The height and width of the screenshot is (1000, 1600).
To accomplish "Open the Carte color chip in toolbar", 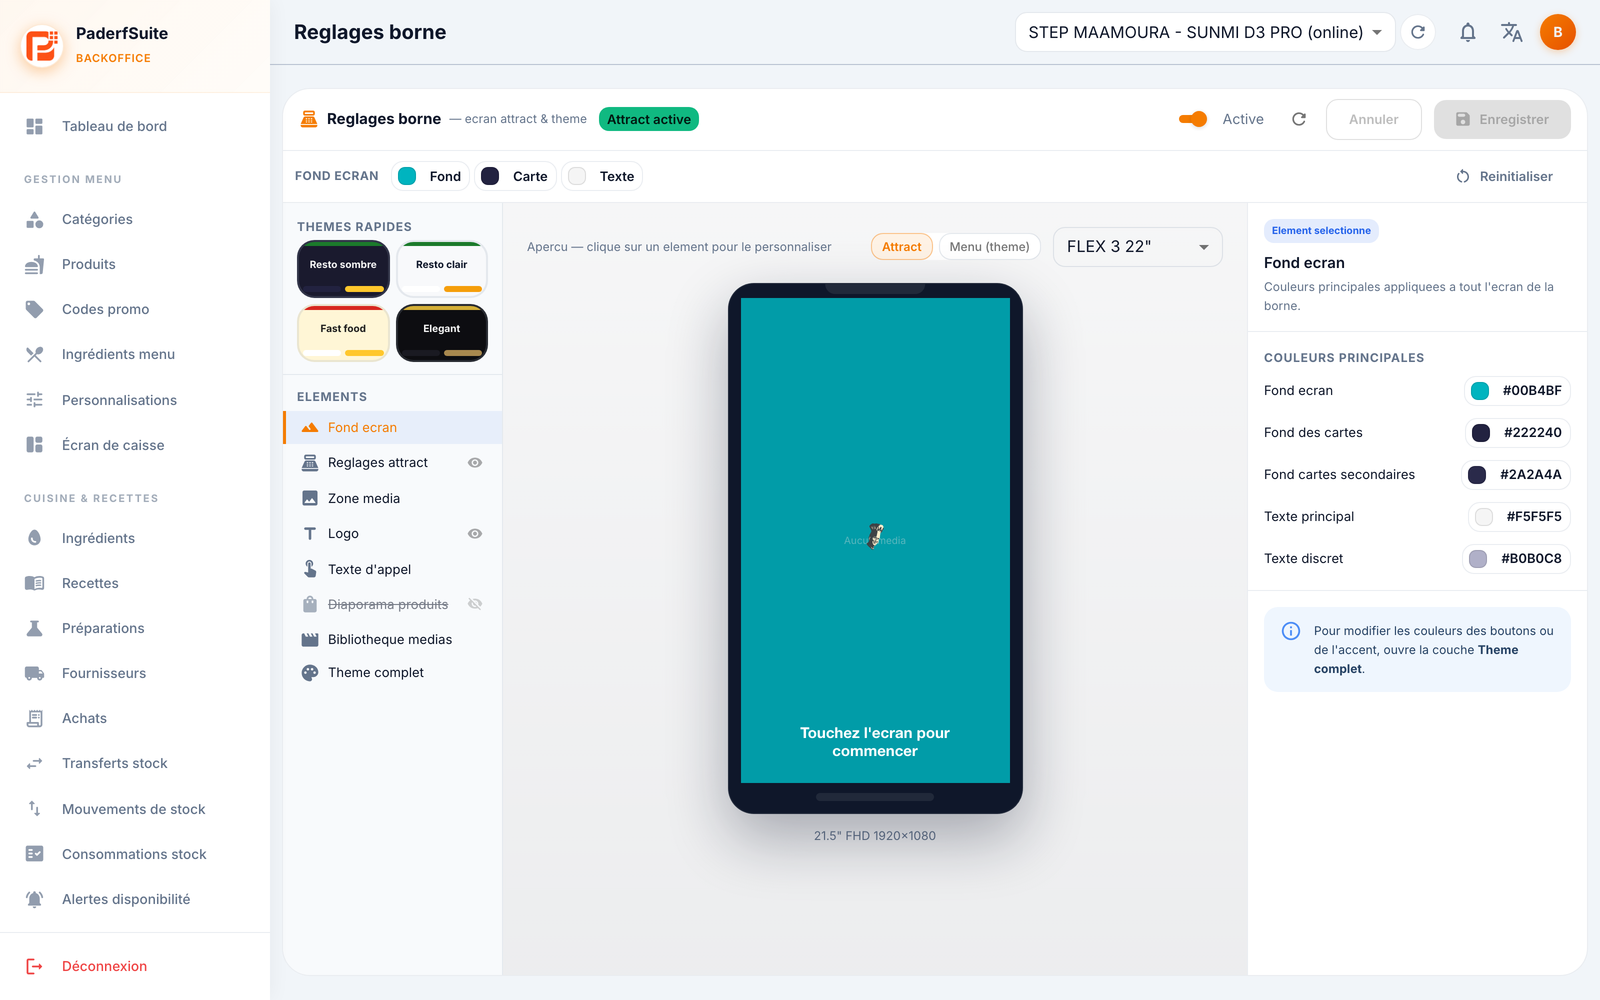I will 515,176.
